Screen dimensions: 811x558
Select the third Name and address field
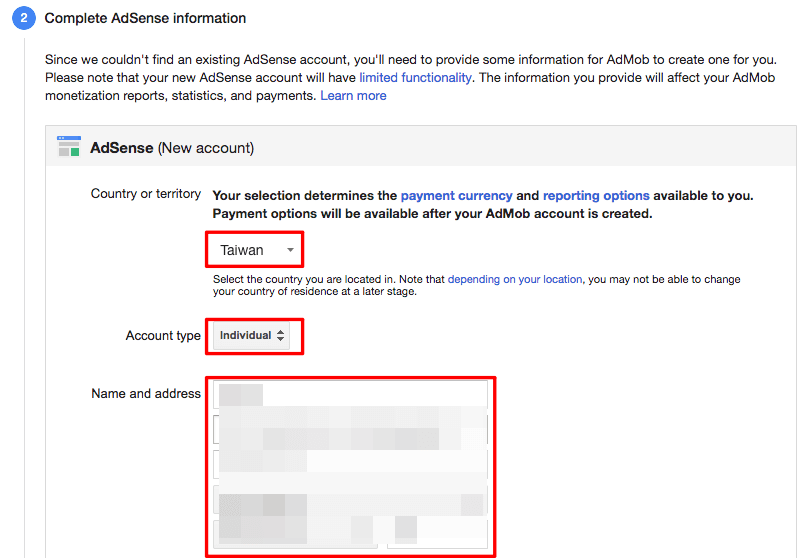pos(350,464)
